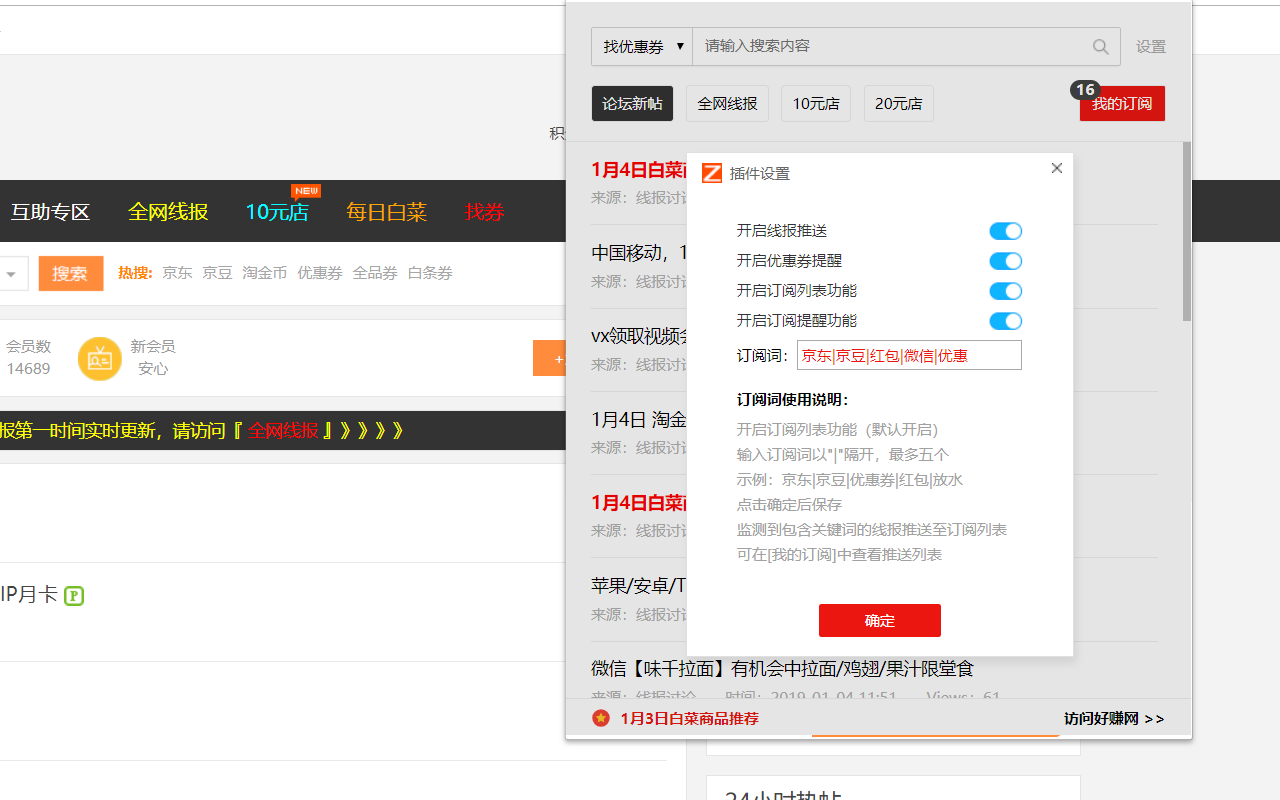
Task: Open 微信【味千拉面】 post
Action: click(782, 668)
